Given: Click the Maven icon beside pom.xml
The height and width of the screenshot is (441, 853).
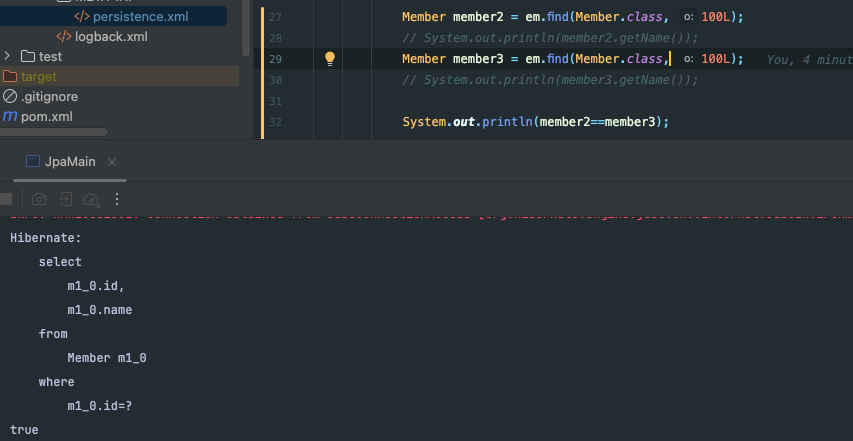Looking at the screenshot, I should [10, 117].
